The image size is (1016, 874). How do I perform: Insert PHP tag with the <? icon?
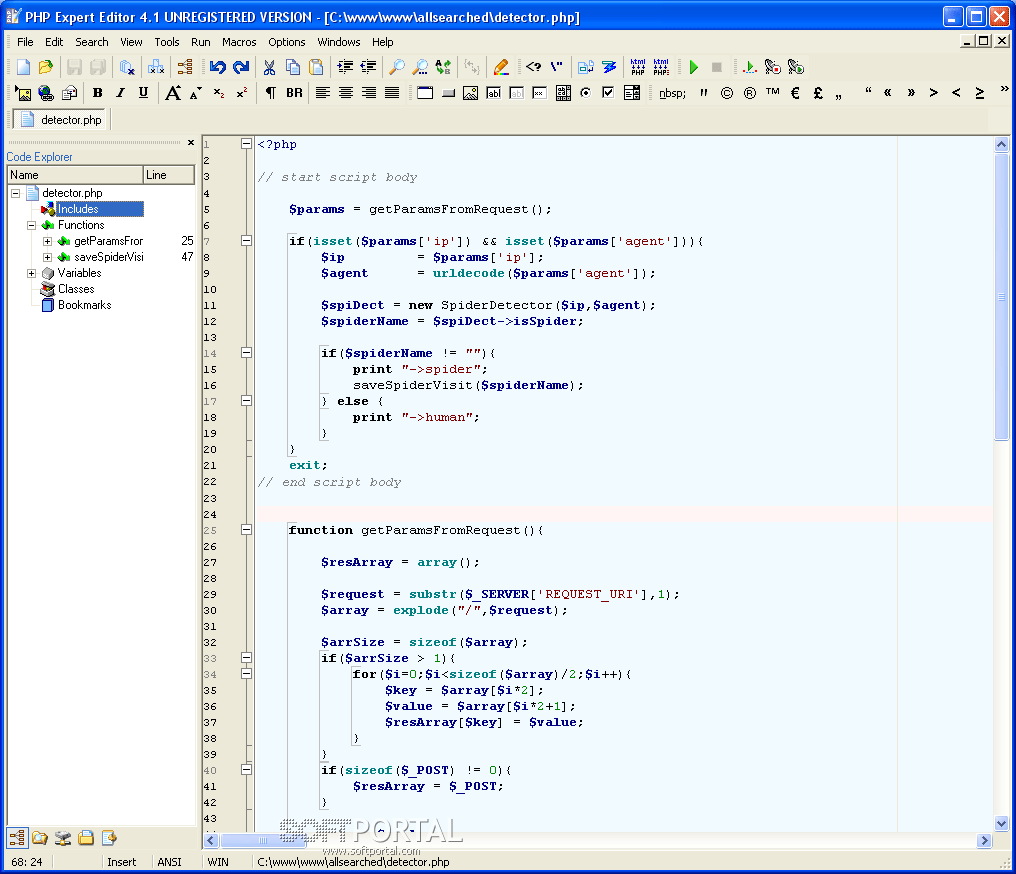coord(533,67)
